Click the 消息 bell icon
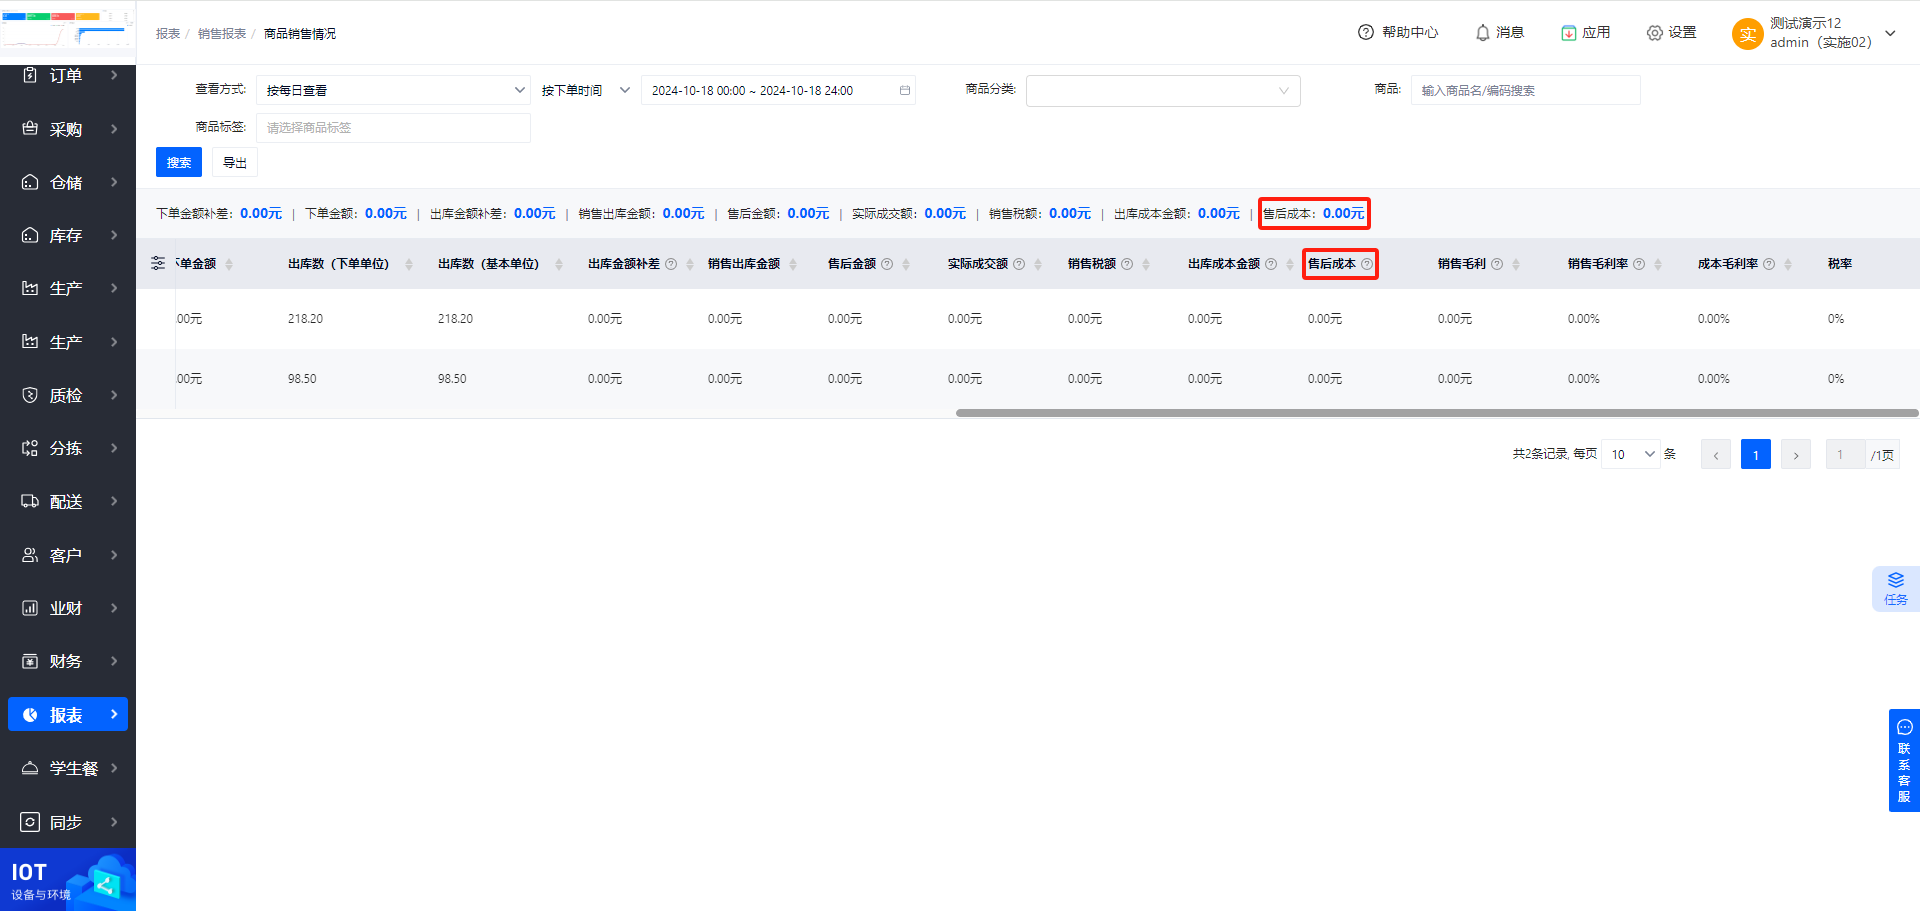This screenshot has height=911, width=1920. 1483,33
